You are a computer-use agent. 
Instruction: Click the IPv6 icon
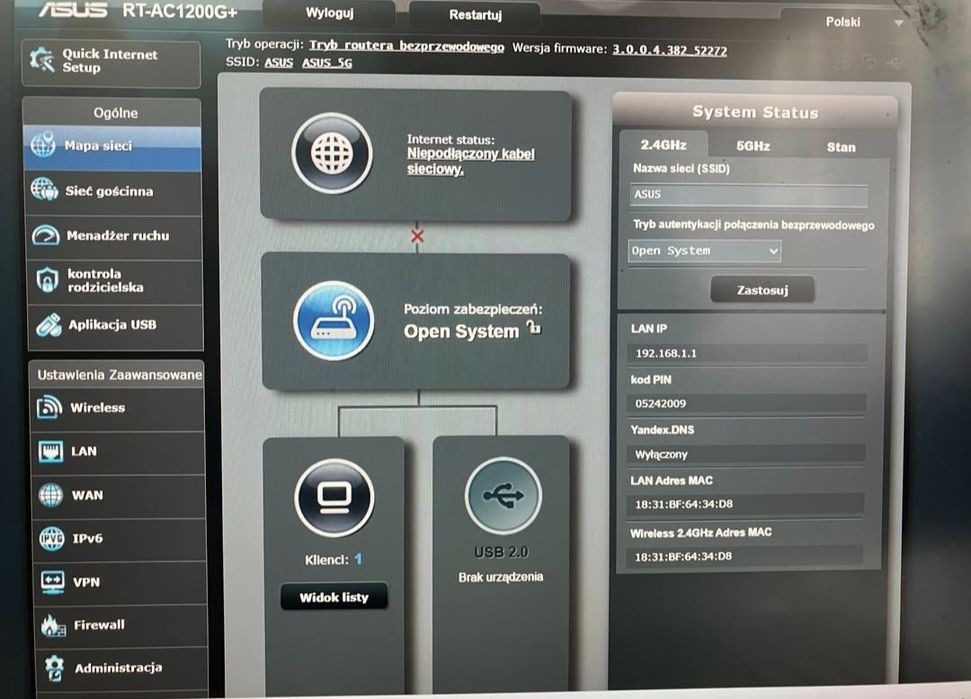[x=51, y=538]
